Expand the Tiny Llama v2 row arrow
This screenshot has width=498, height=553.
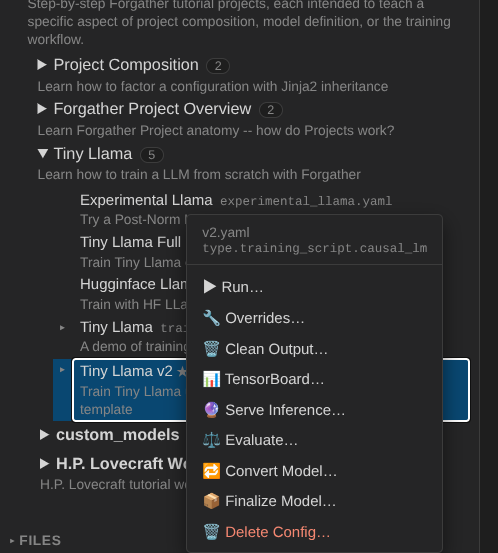click(62, 370)
